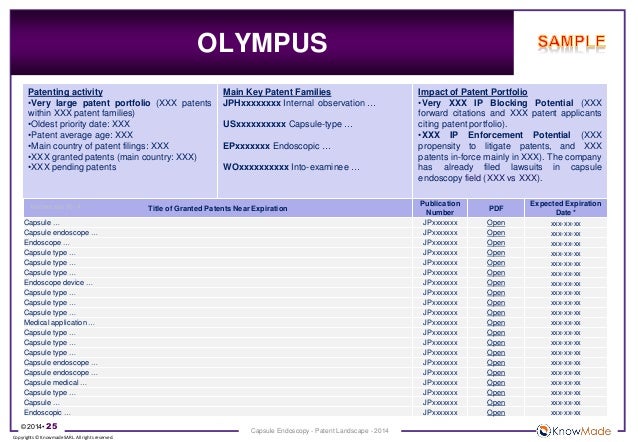This screenshot has height=442, width=638.
Task: Select the WOxxxxxxxxxx Into-examinee entry
Action: pyautogui.click(x=291, y=167)
